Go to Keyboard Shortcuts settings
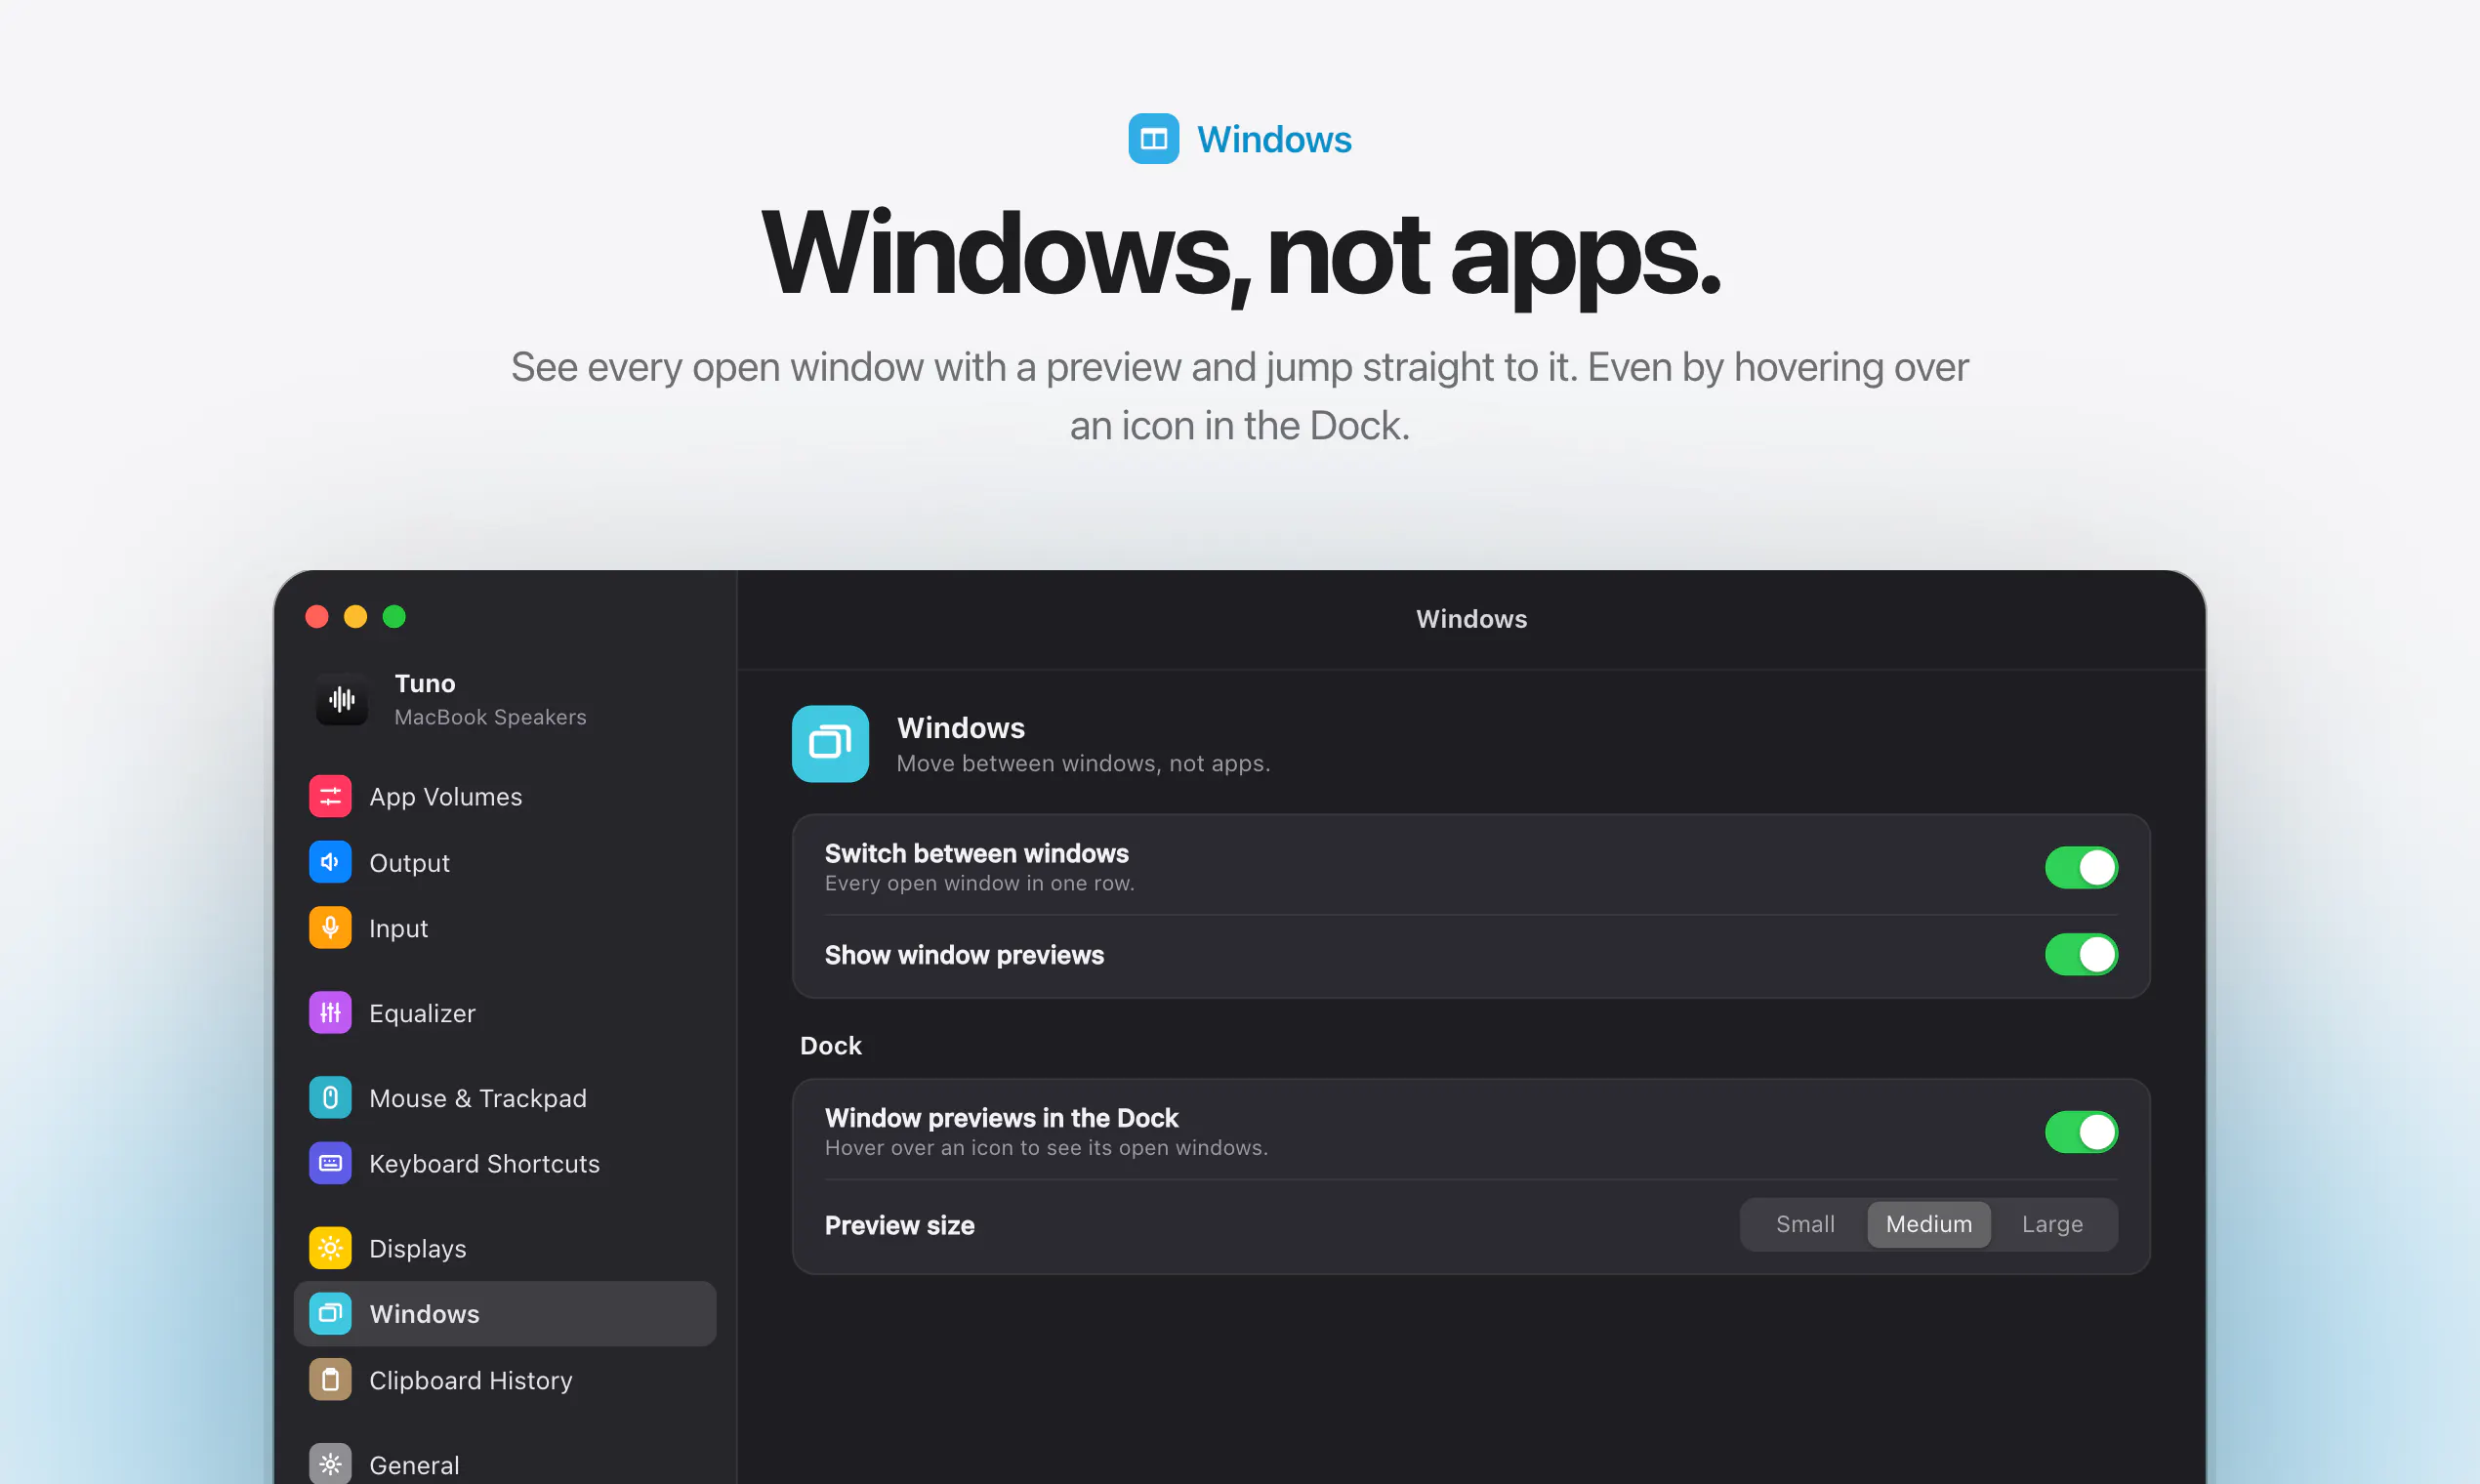Screen dimensions: 2480x1484 [505, 1163]
